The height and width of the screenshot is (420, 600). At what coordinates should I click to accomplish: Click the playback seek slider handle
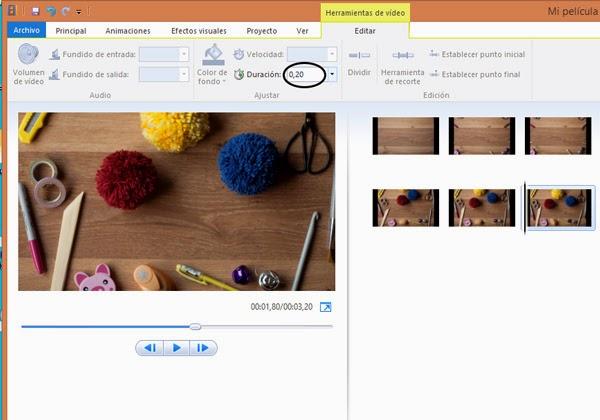point(196,327)
